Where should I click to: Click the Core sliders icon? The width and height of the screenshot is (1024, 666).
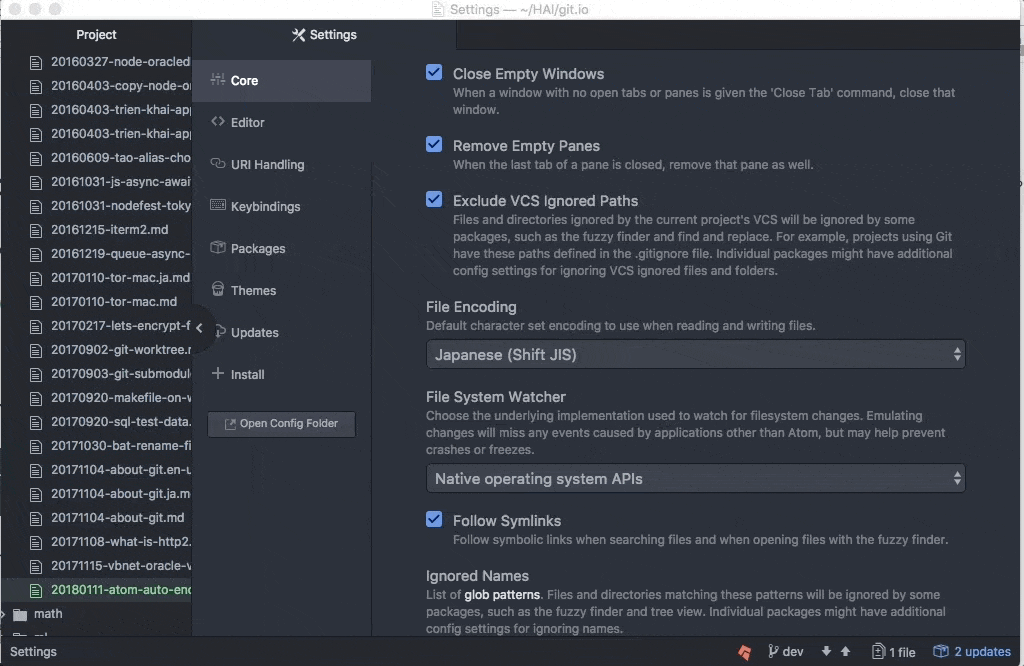click(217, 80)
